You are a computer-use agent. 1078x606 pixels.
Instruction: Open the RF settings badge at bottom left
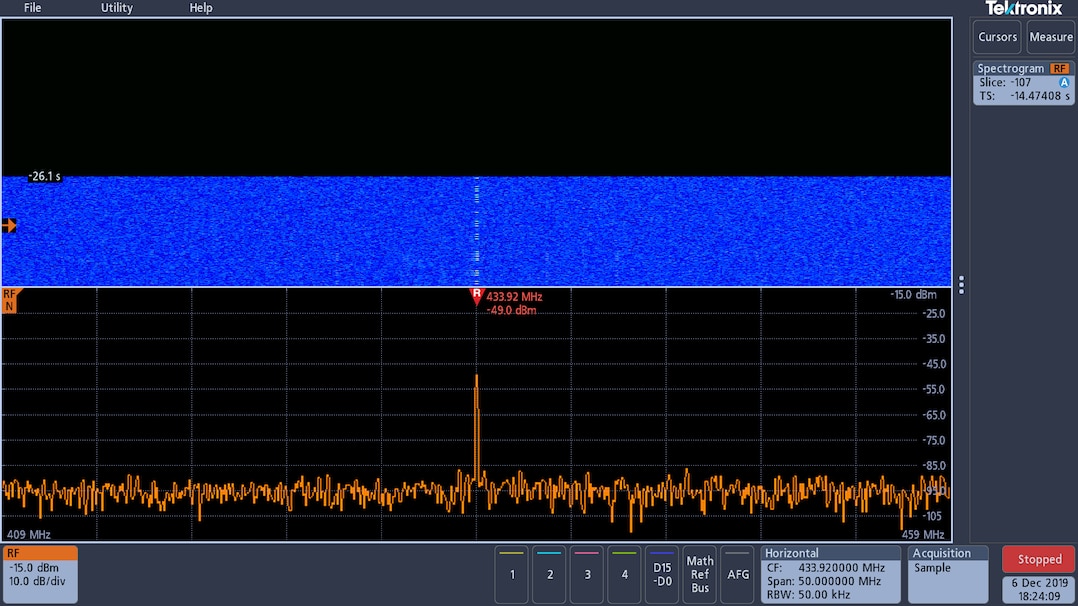40,573
